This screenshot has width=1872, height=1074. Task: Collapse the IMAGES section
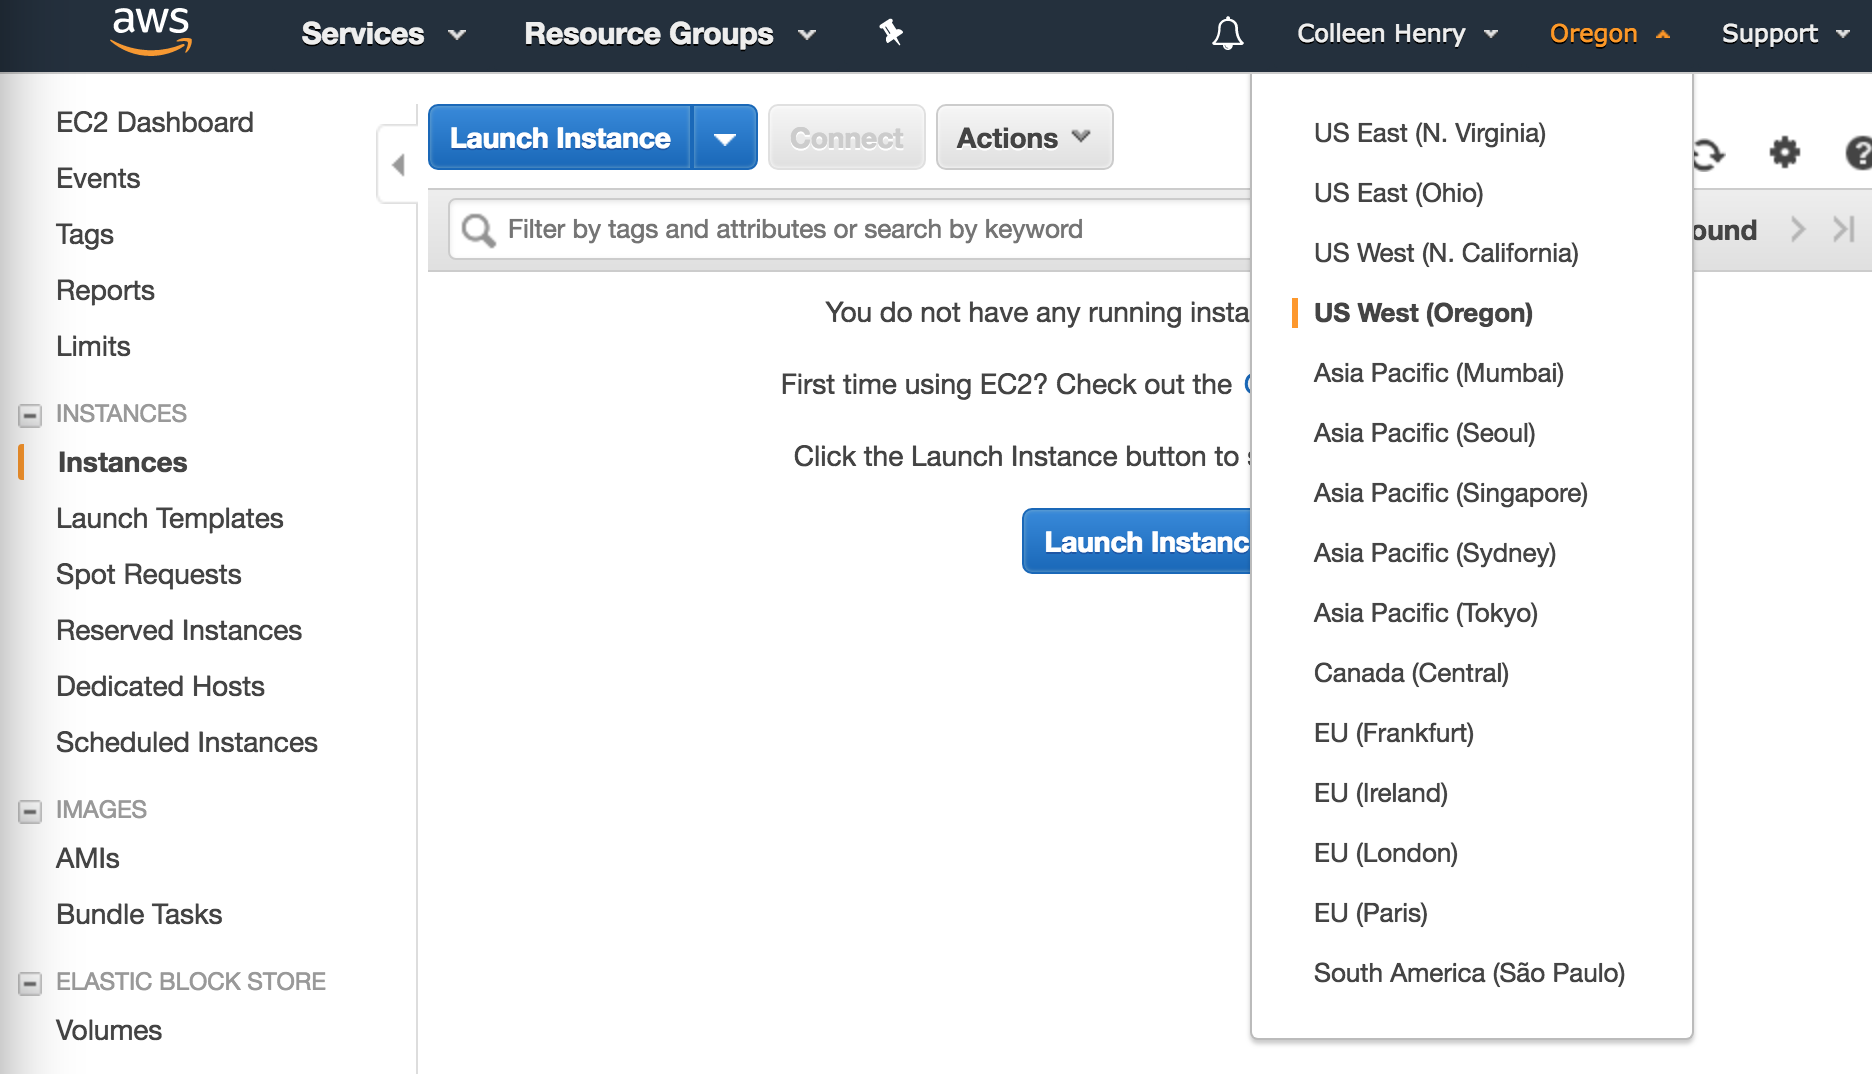(31, 811)
